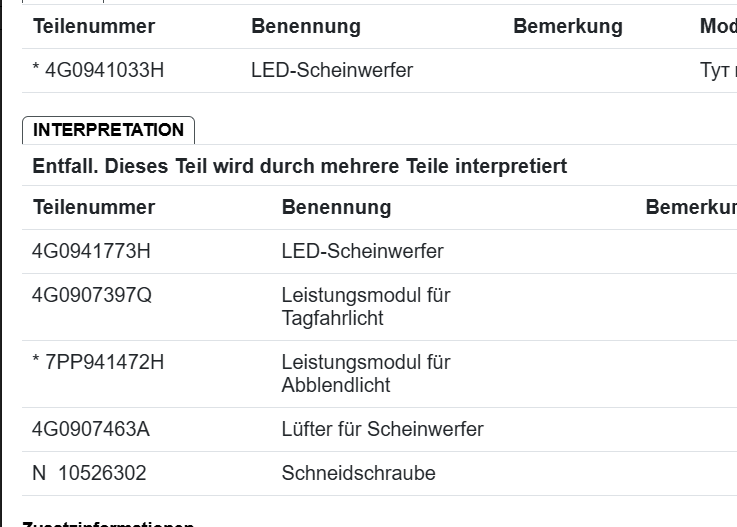Click the Entfall interpretation notice text
The height and width of the screenshot is (527, 737).
[300, 166]
